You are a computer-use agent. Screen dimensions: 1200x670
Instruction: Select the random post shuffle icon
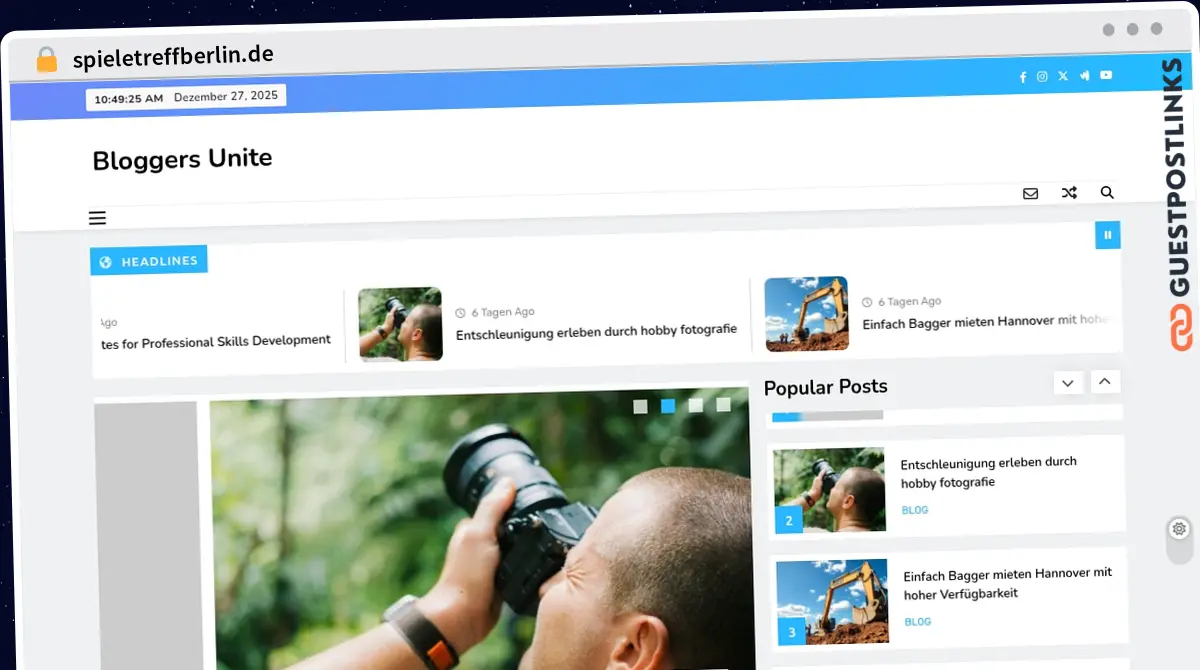click(x=1069, y=192)
